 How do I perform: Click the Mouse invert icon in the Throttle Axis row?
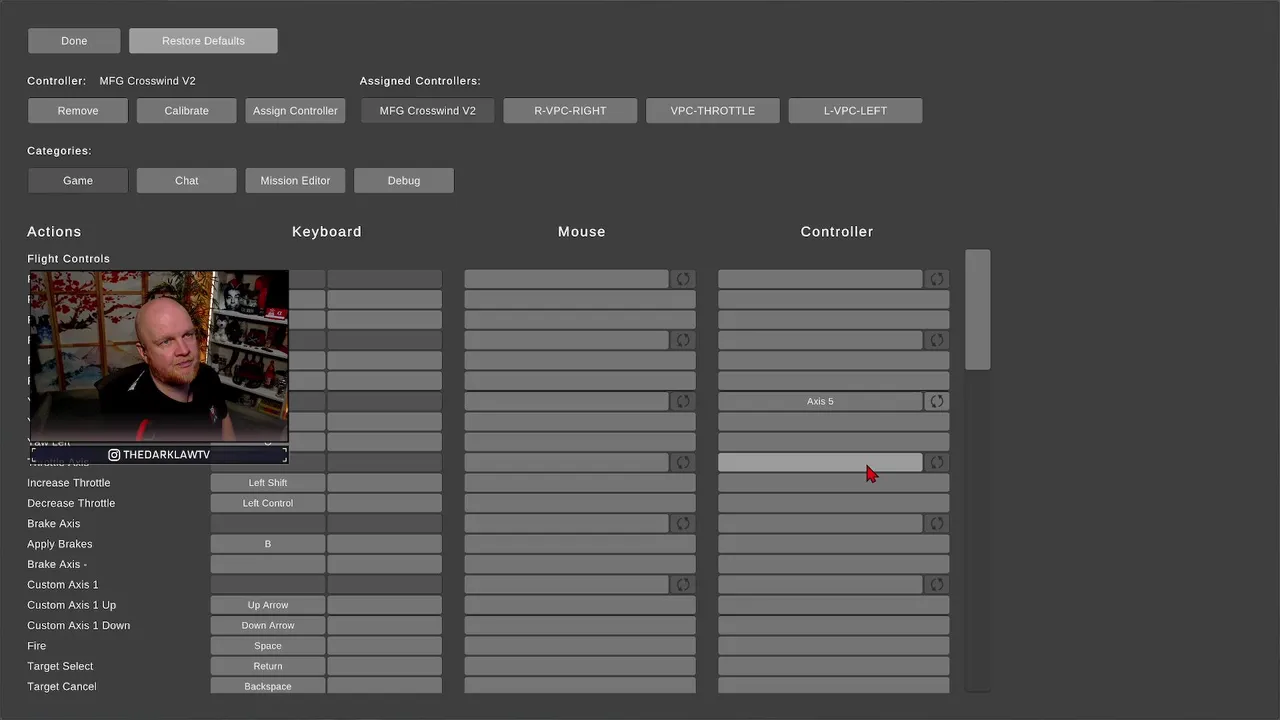pos(683,462)
